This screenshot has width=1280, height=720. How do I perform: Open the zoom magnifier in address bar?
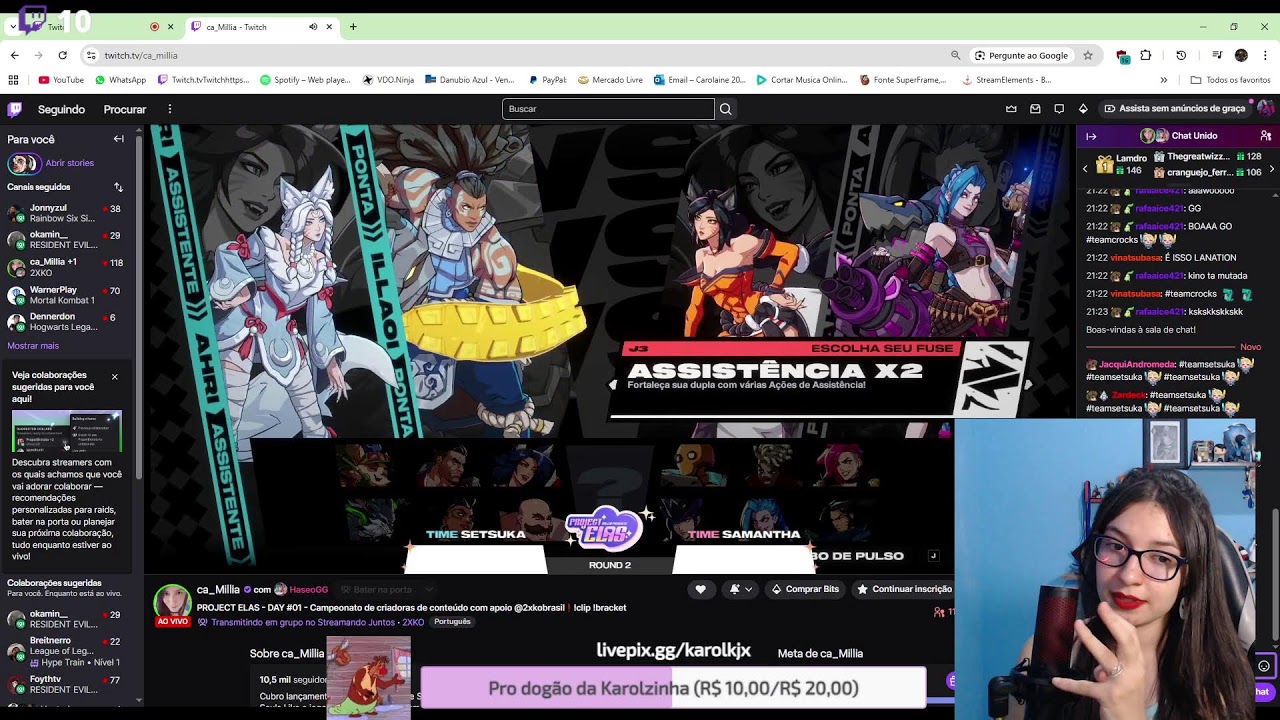click(x=955, y=55)
